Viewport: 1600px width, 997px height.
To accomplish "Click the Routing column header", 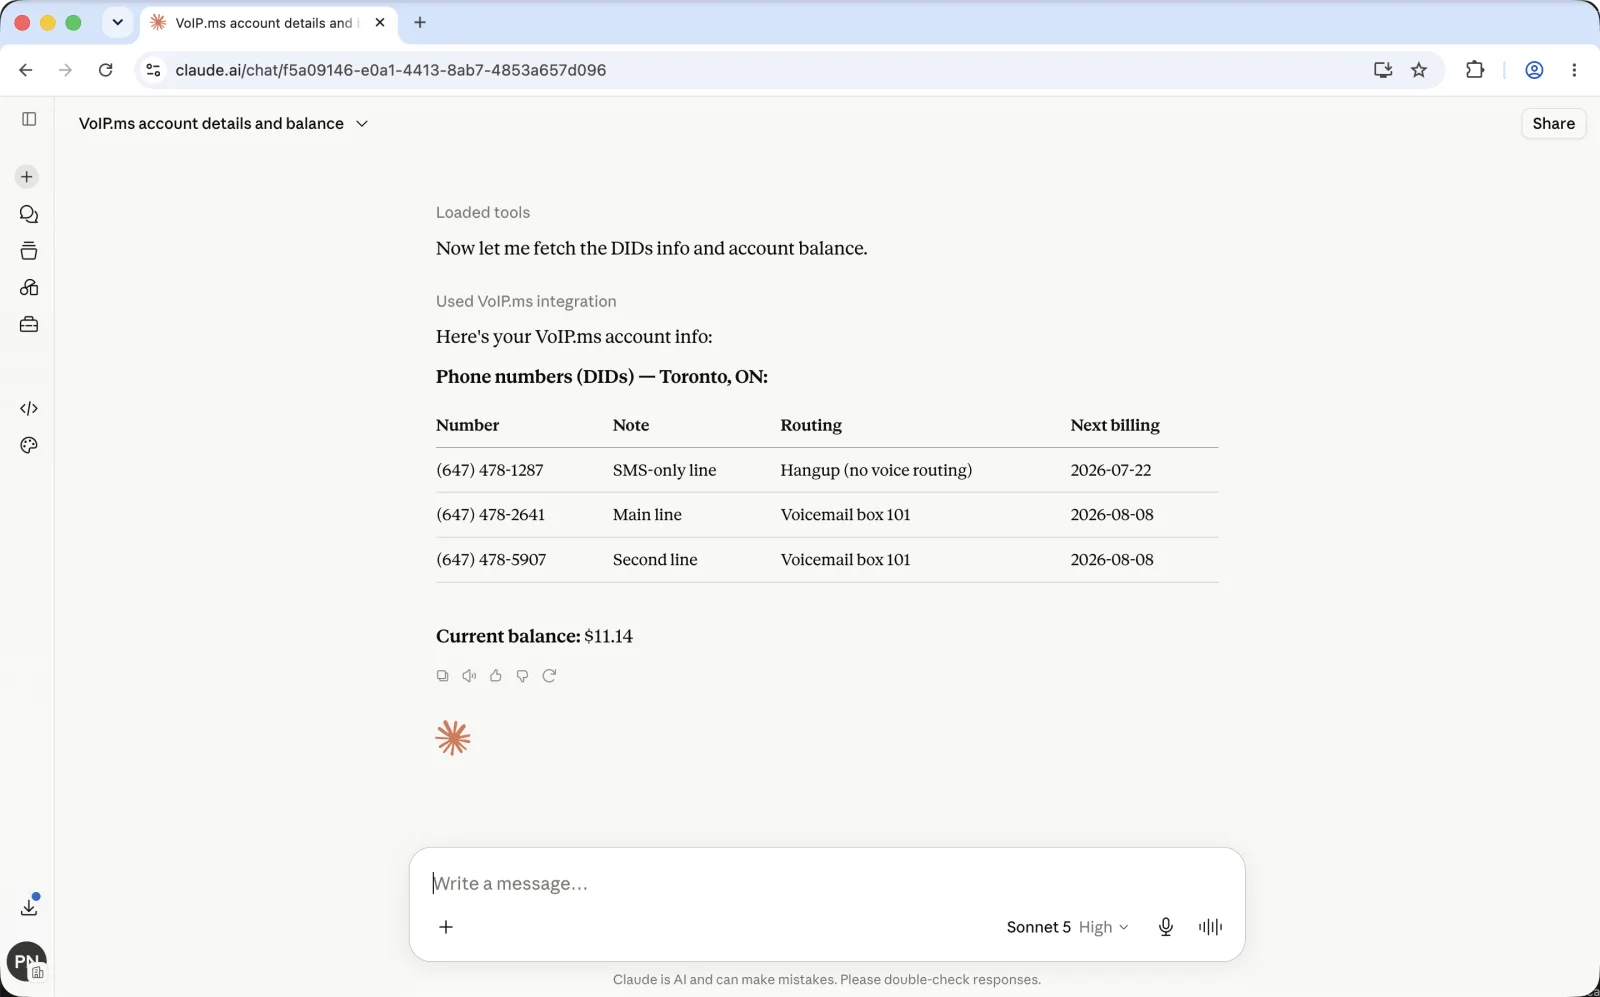I will coord(811,425).
